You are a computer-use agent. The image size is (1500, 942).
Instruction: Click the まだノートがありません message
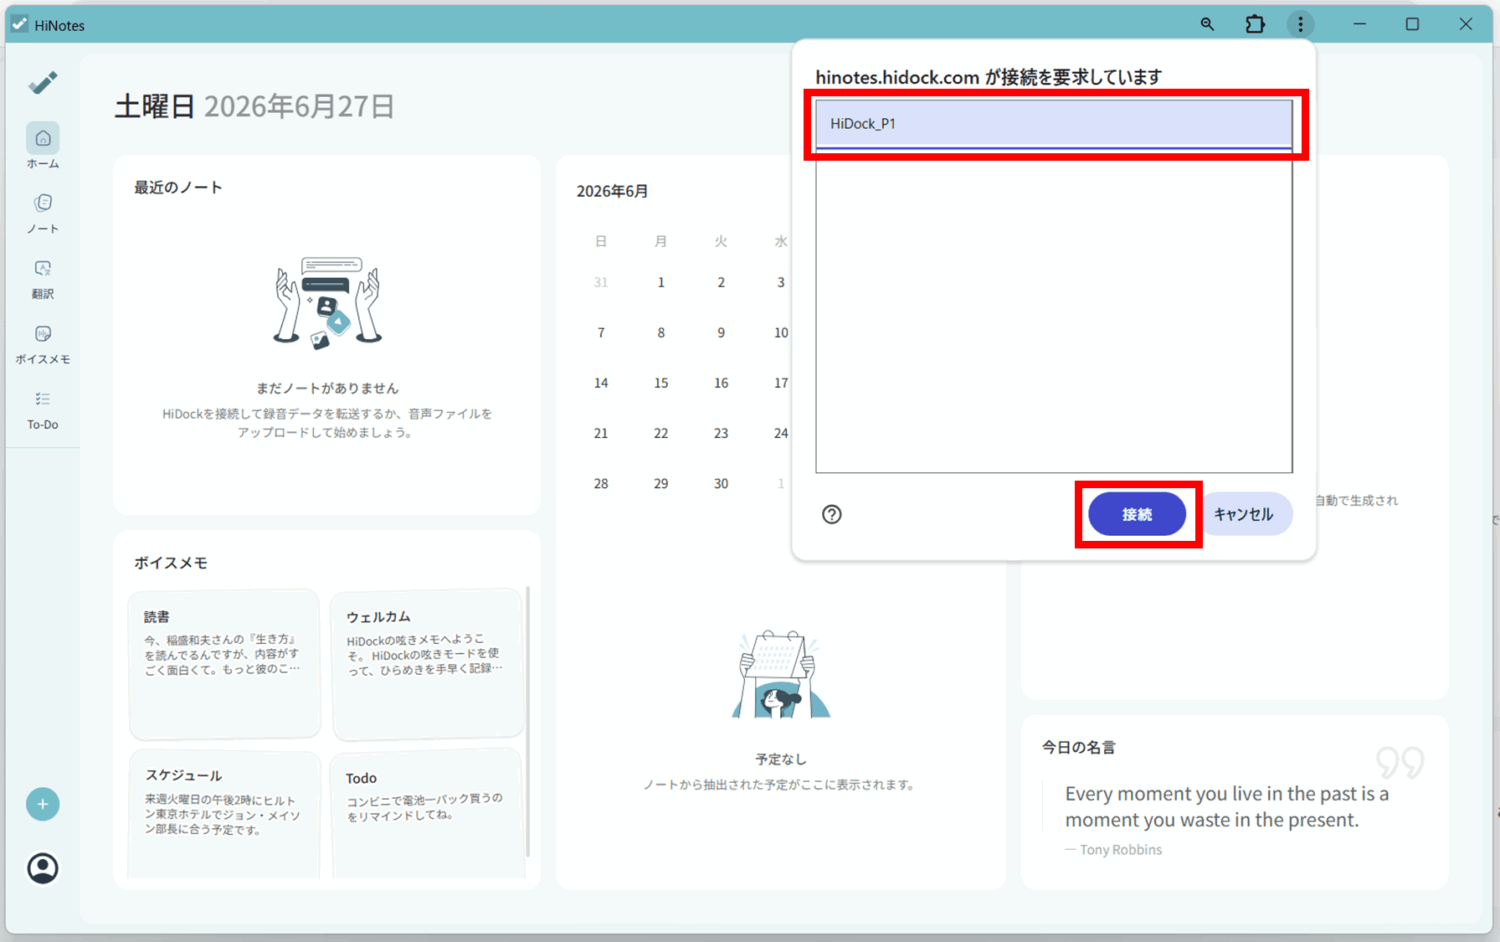327,388
